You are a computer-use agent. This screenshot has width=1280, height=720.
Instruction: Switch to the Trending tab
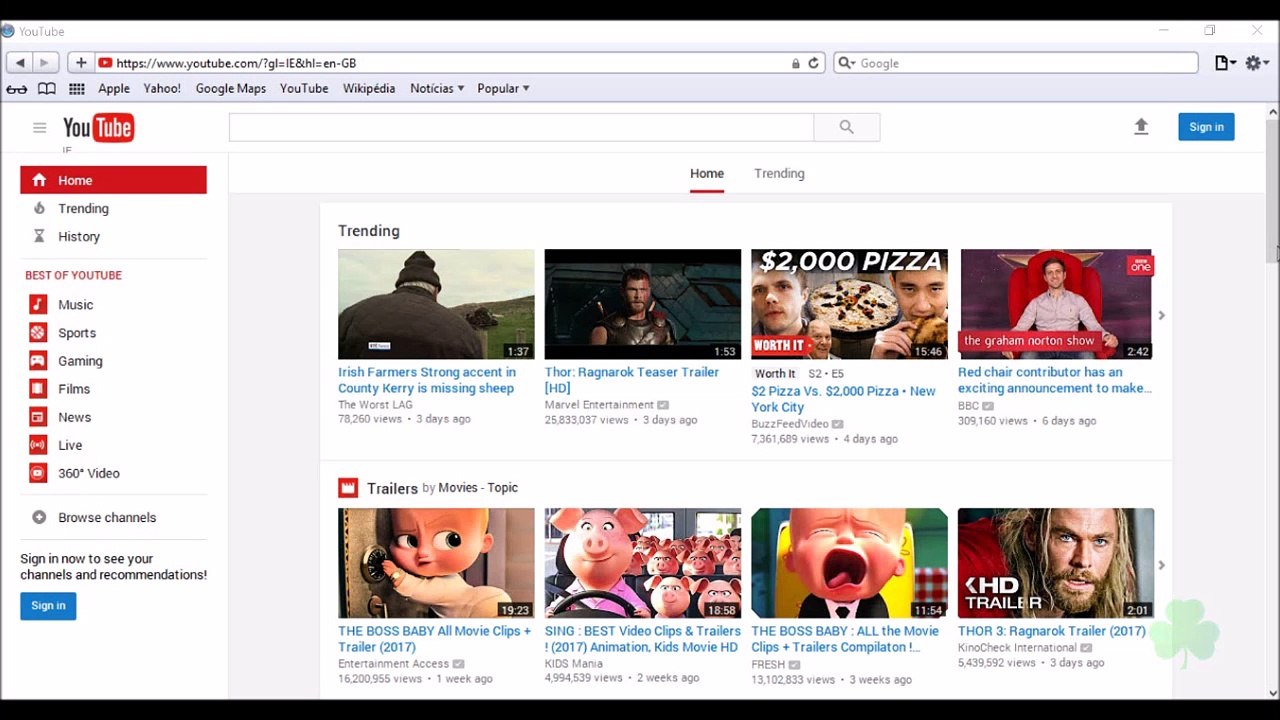(779, 174)
